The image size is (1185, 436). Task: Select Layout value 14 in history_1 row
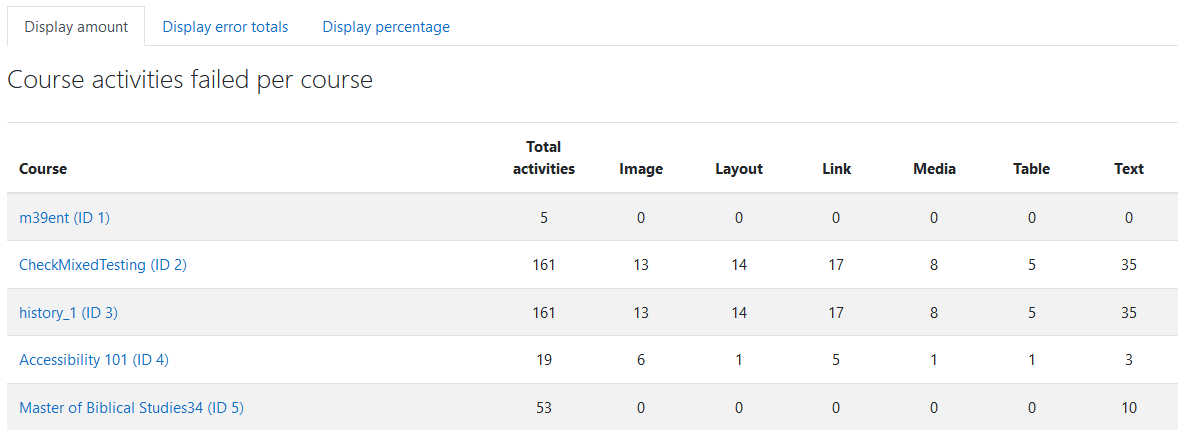pyautogui.click(x=739, y=313)
